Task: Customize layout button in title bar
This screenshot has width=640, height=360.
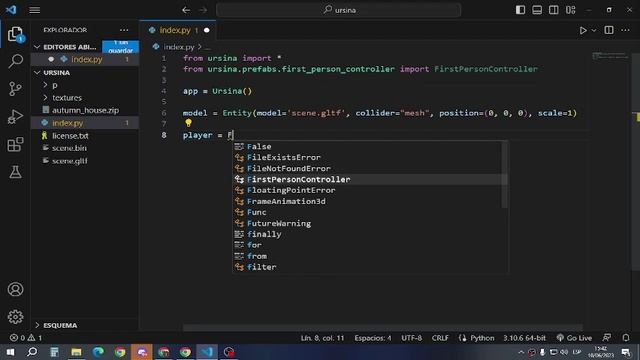Action: (x=571, y=10)
